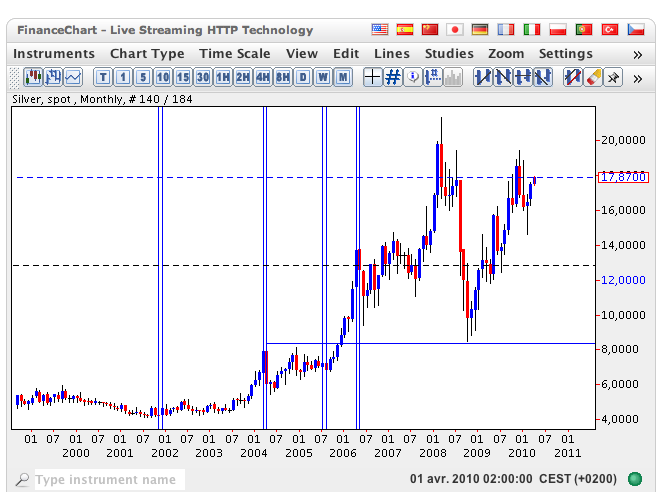Screen dimensions: 656x492
Task: Select the candlestick chart type icon
Action: pos(33,75)
